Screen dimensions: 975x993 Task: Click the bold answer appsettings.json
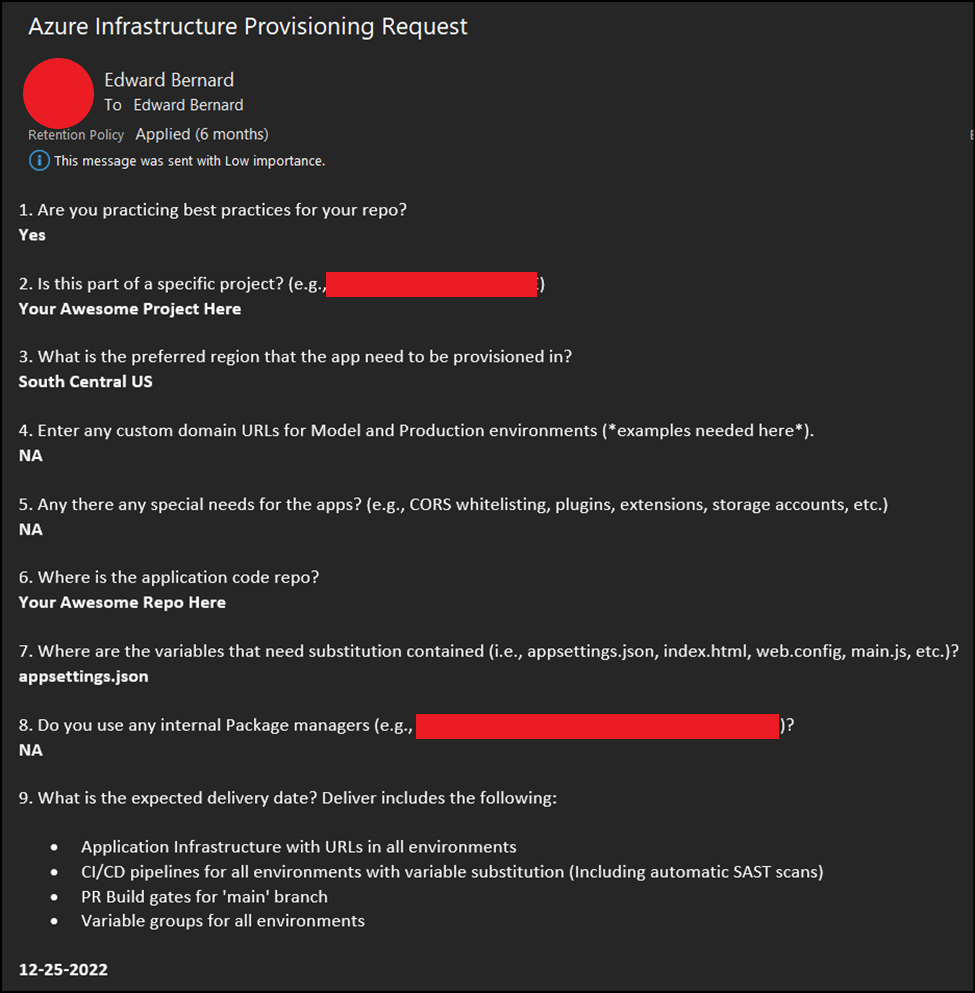[84, 676]
